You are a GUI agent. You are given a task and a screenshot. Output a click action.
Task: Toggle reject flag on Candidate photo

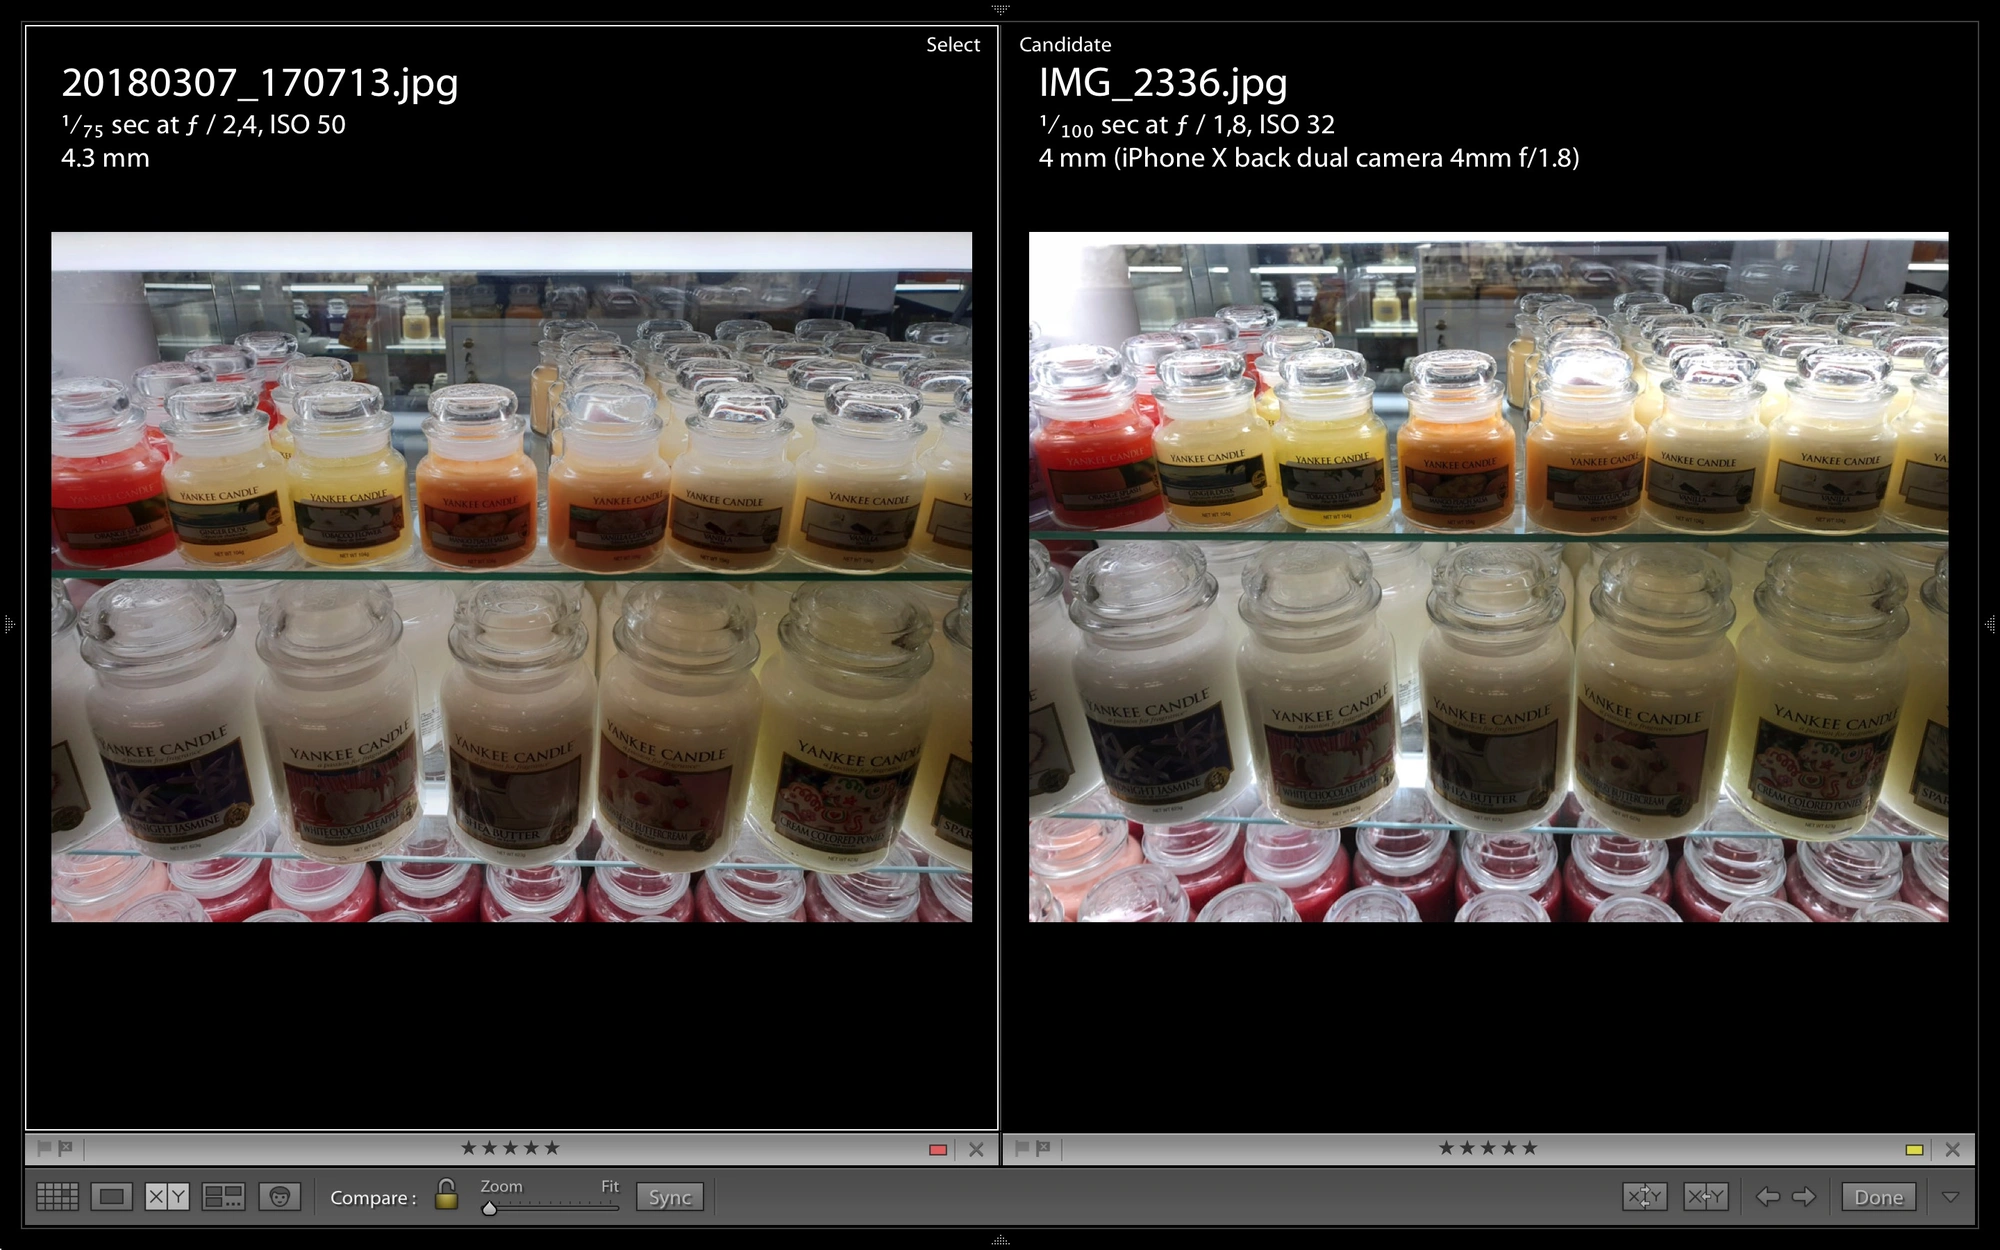(1043, 1148)
